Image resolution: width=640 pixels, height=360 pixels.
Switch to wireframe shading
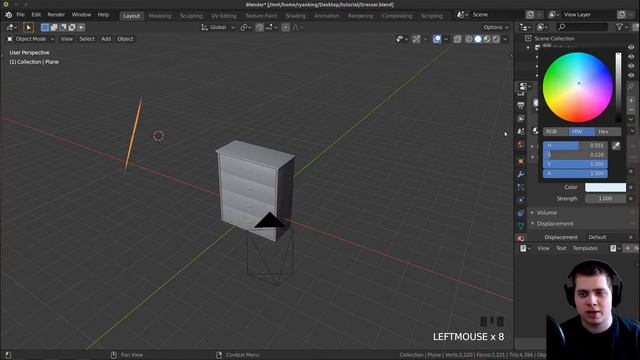[x=469, y=39]
